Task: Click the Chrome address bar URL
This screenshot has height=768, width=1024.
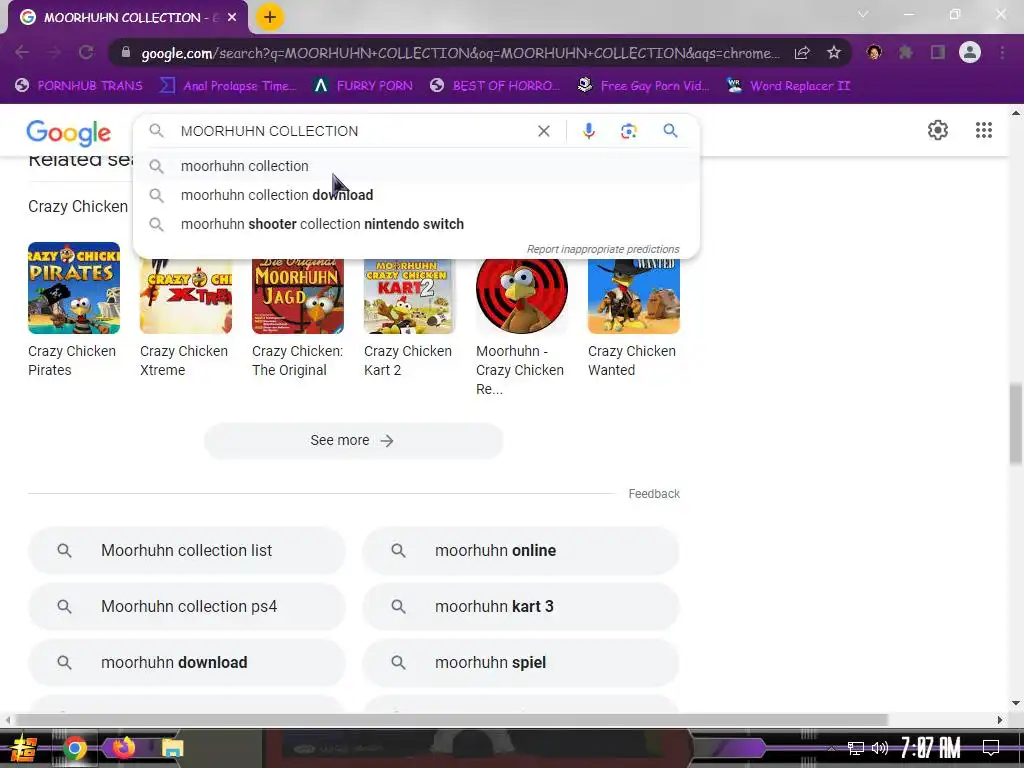Action: click(460, 53)
